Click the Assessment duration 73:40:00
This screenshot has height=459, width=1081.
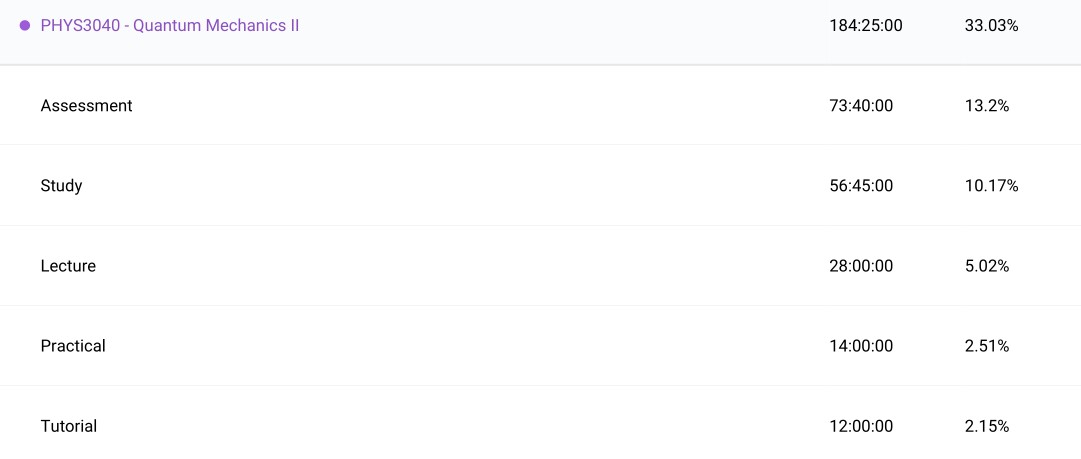(x=861, y=106)
